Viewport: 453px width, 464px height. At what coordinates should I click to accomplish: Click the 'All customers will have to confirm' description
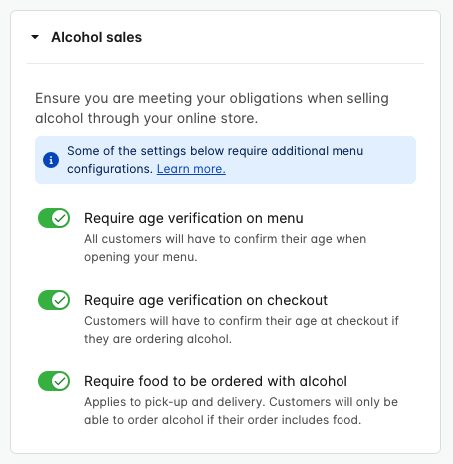coord(225,248)
